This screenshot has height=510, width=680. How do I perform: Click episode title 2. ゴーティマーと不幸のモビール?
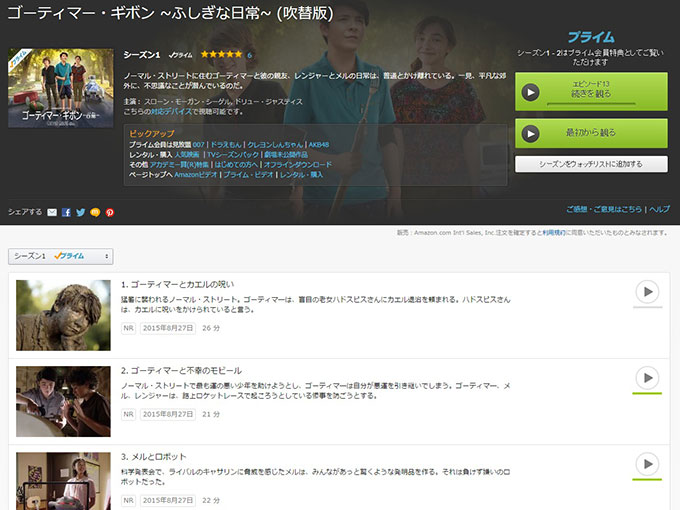point(181,371)
